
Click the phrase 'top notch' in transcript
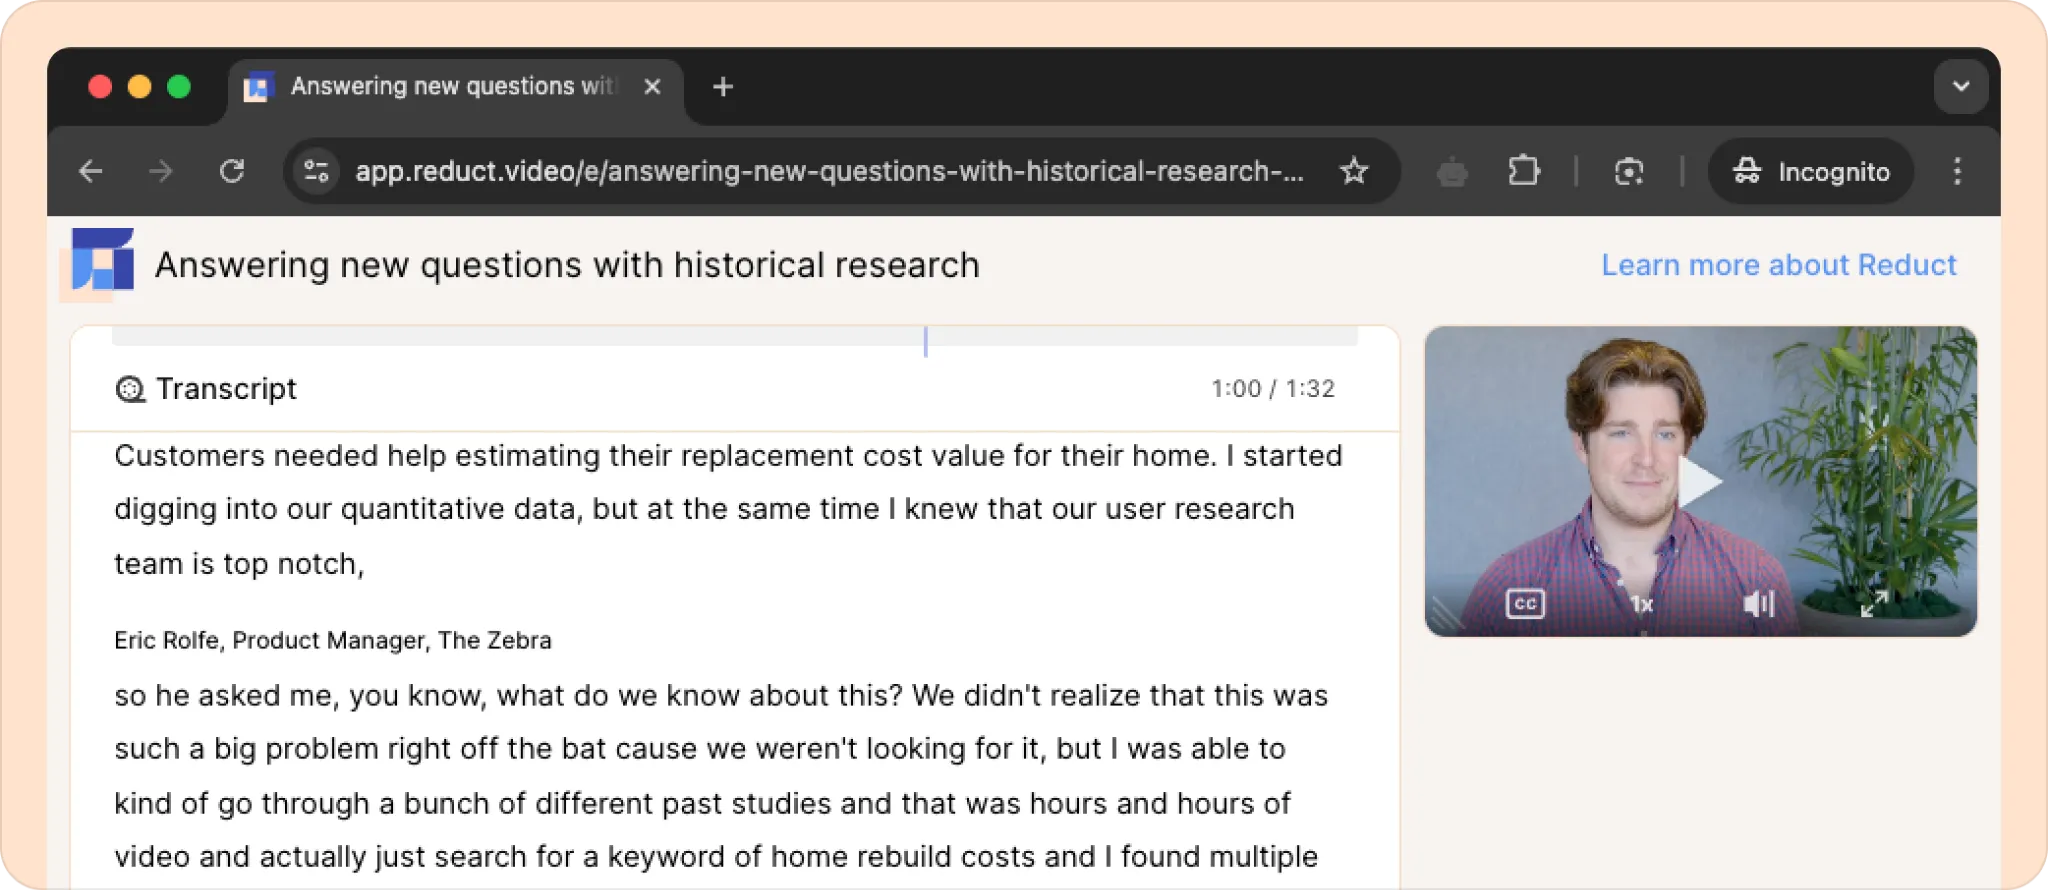click(x=290, y=564)
